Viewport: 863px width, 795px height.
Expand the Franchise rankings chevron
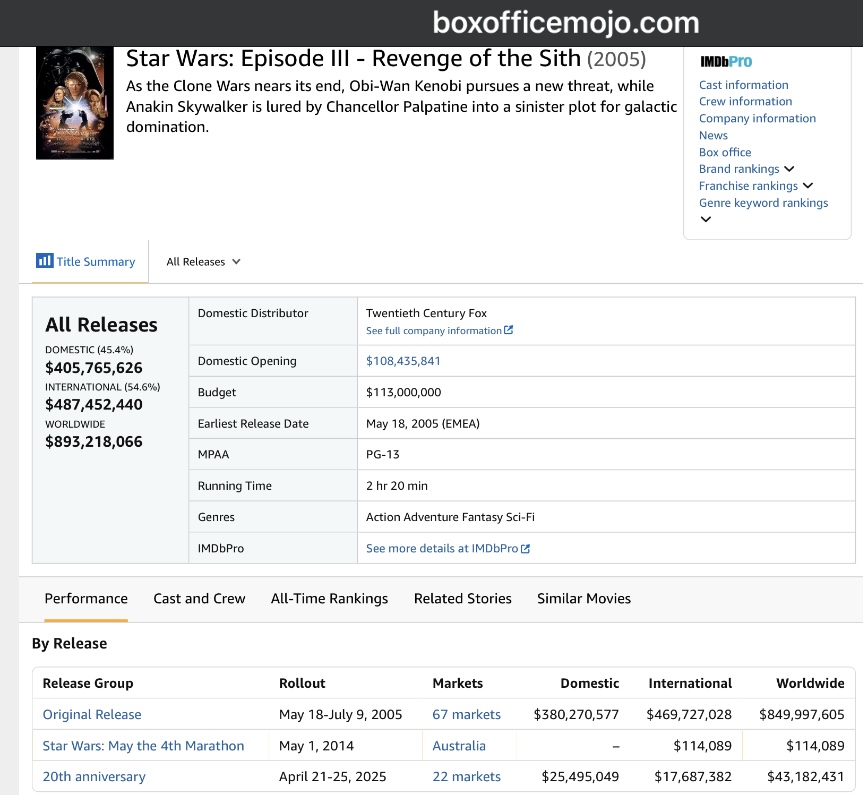[807, 186]
